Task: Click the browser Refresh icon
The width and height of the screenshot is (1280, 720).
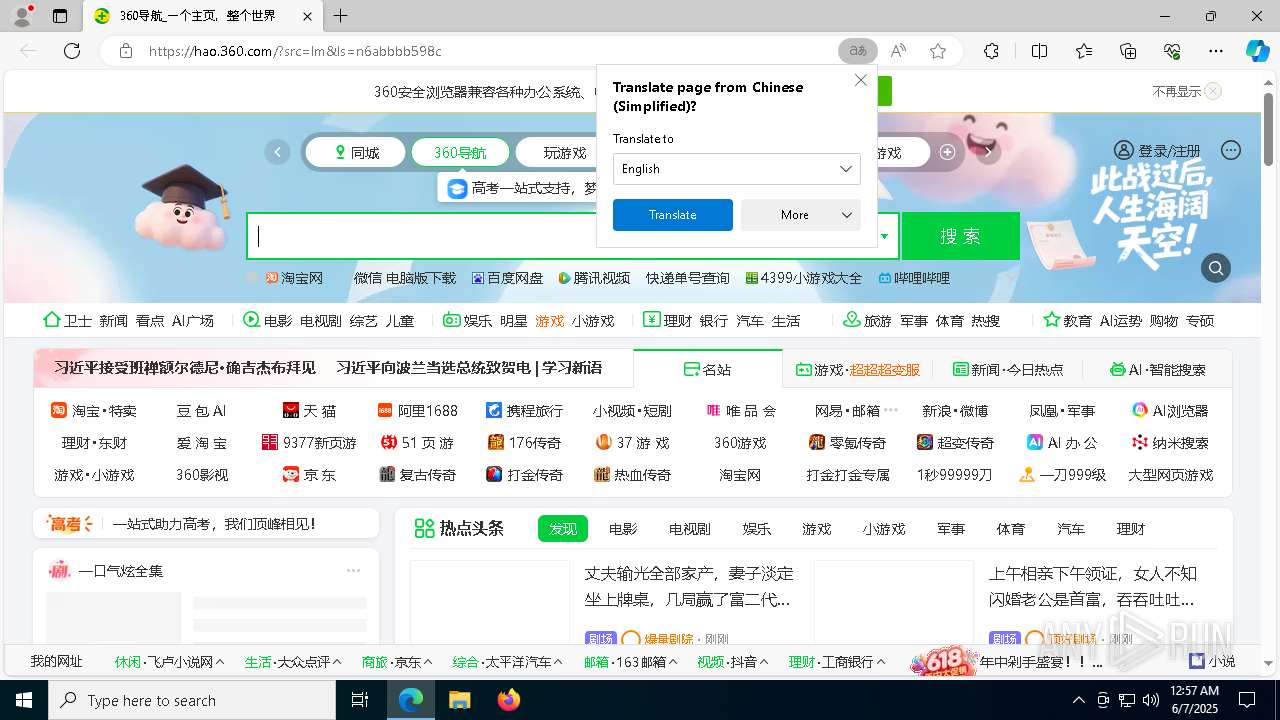Action: point(72,51)
